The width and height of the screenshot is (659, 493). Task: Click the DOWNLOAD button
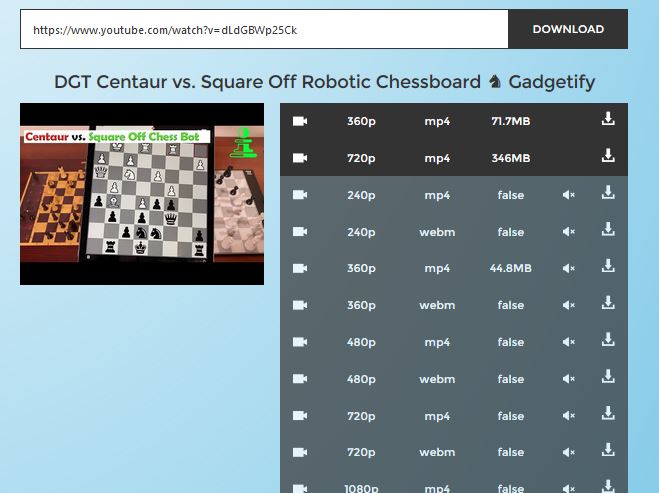coord(568,29)
